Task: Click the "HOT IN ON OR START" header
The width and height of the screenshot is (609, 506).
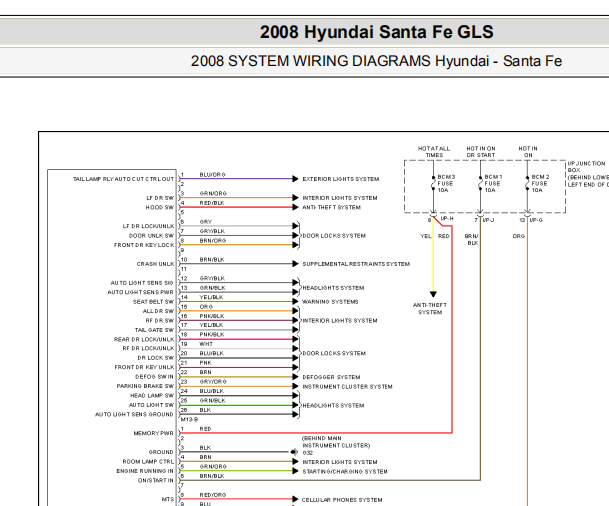Action: [481, 152]
